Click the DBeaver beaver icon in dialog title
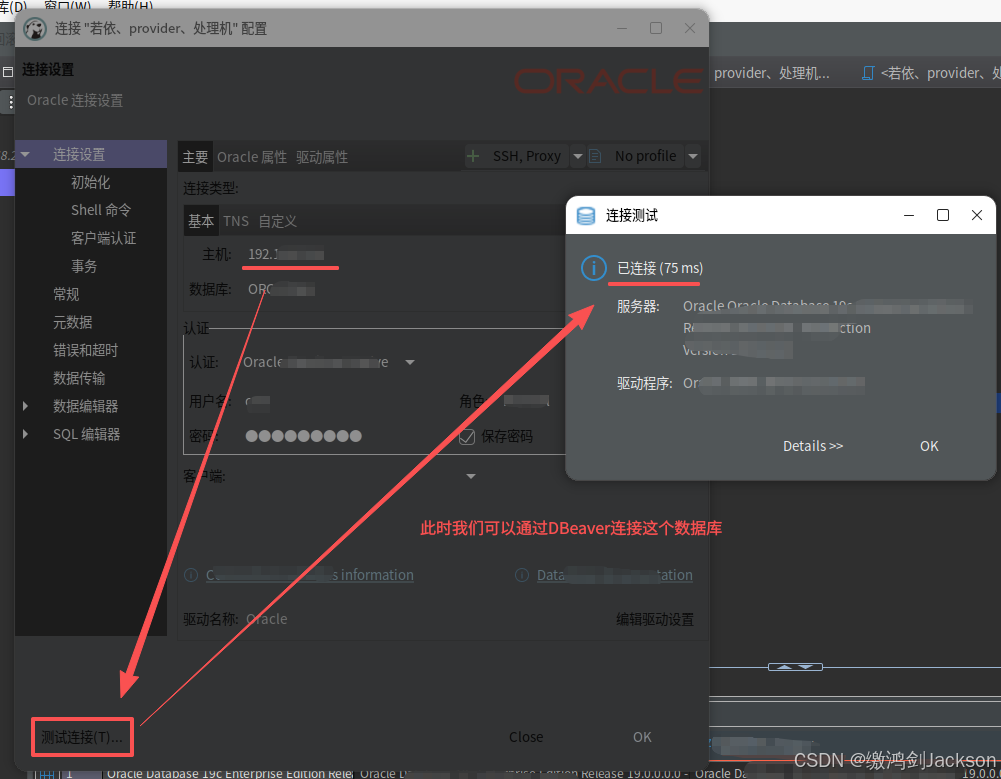The width and height of the screenshot is (1001, 779). [35, 29]
